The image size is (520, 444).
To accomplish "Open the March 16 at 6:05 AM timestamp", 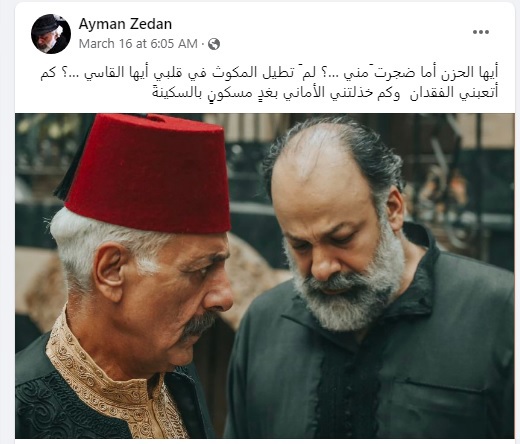I will tap(138, 44).
